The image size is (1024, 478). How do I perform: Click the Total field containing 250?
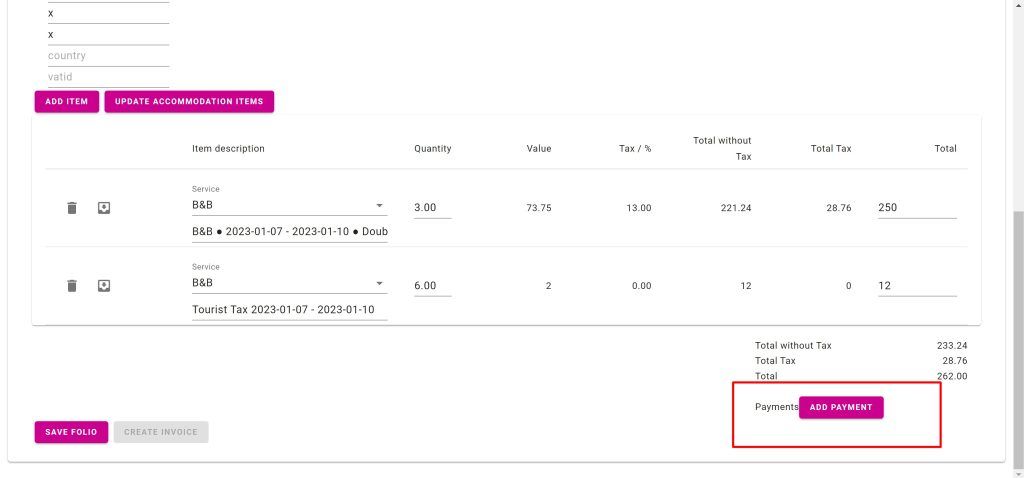click(916, 208)
